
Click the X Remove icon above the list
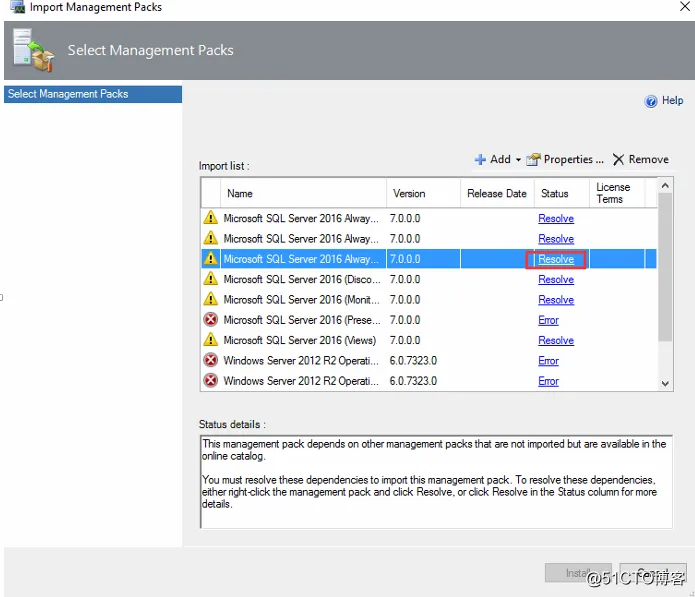[618, 160]
